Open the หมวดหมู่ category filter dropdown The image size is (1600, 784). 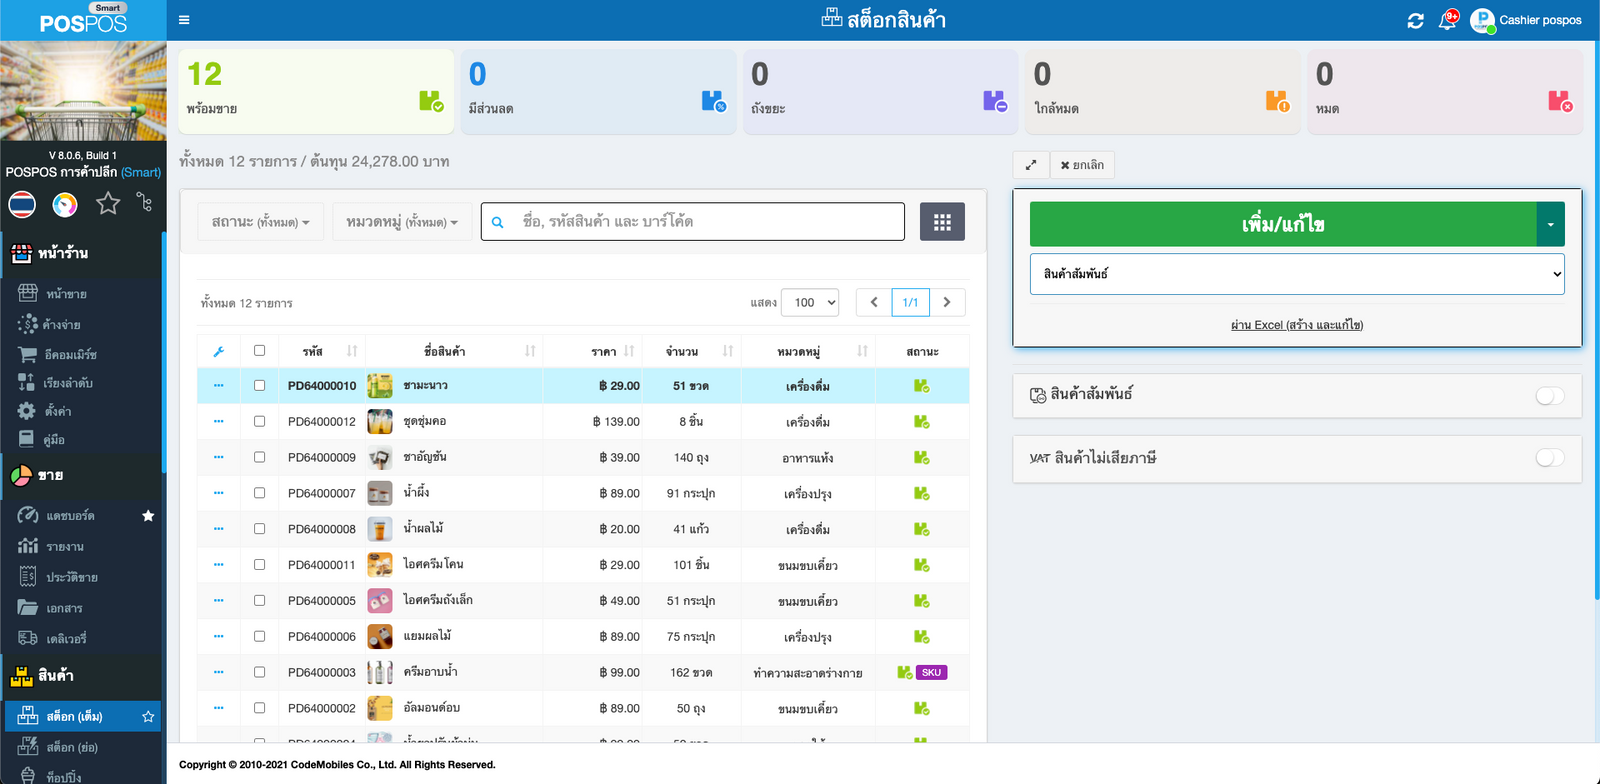401,222
